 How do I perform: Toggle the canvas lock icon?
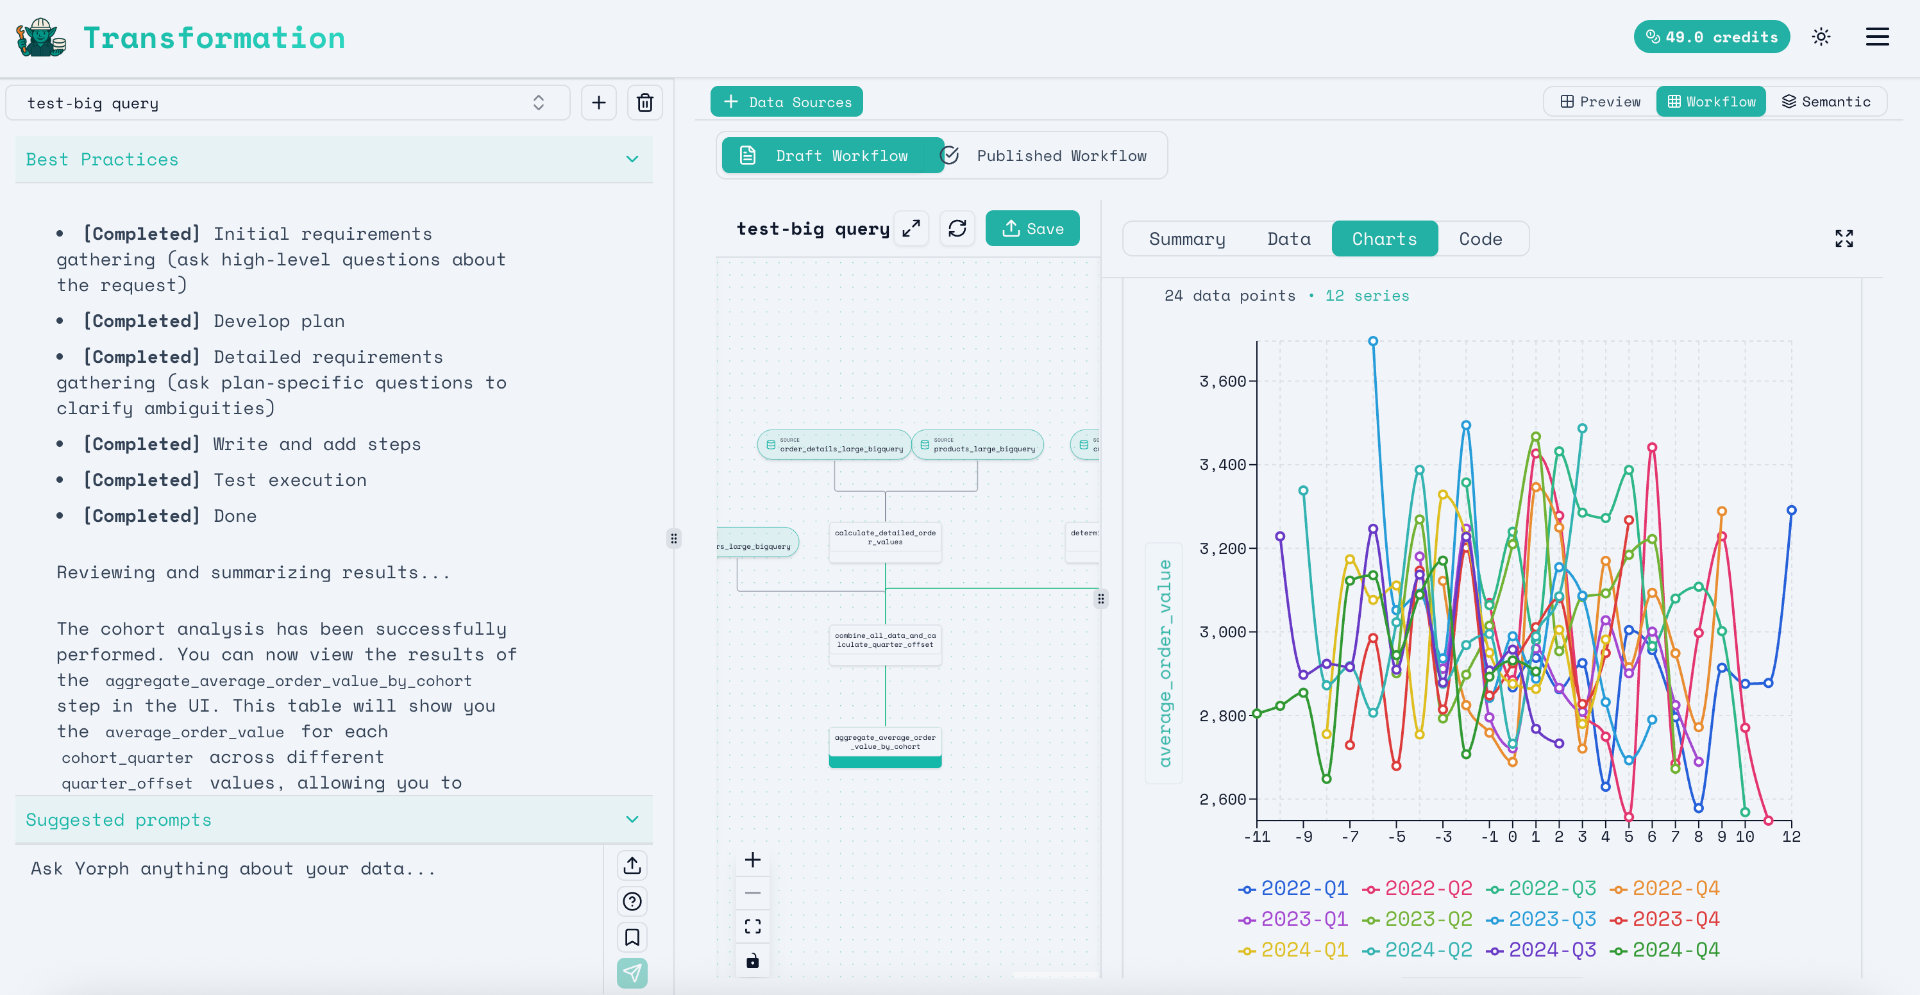click(x=753, y=961)
